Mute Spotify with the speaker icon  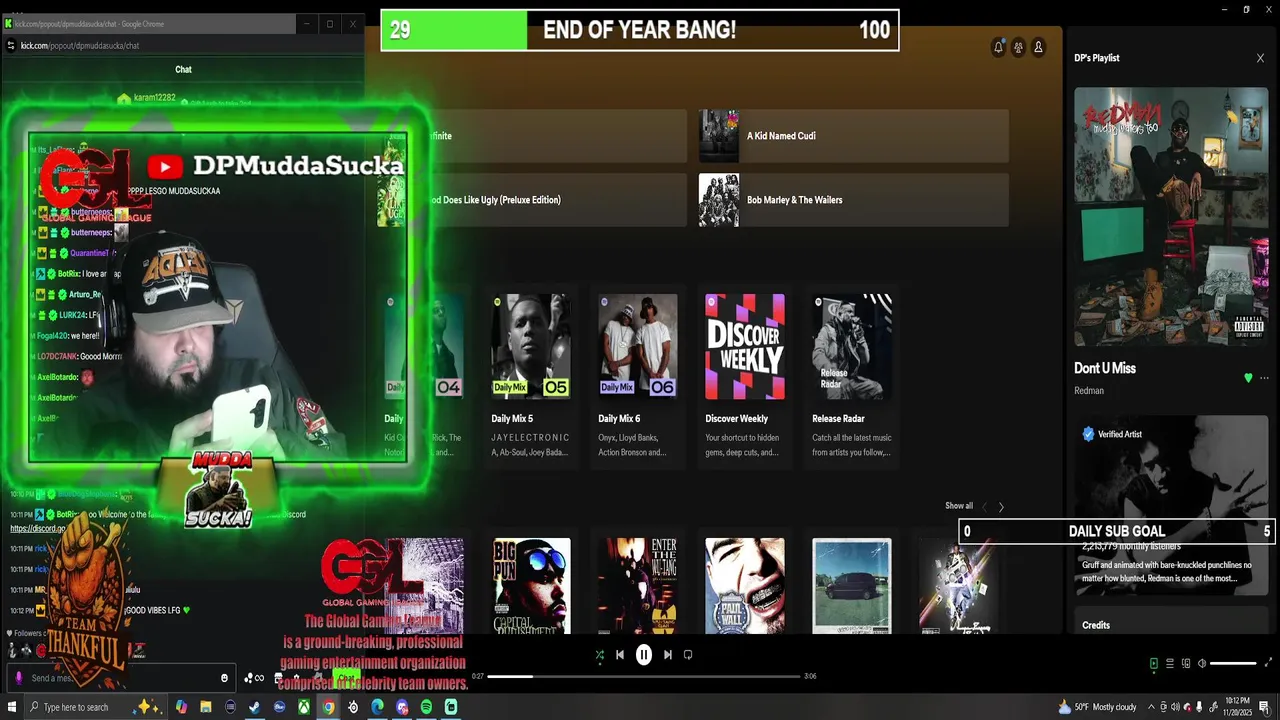(x=1201, y=663)
